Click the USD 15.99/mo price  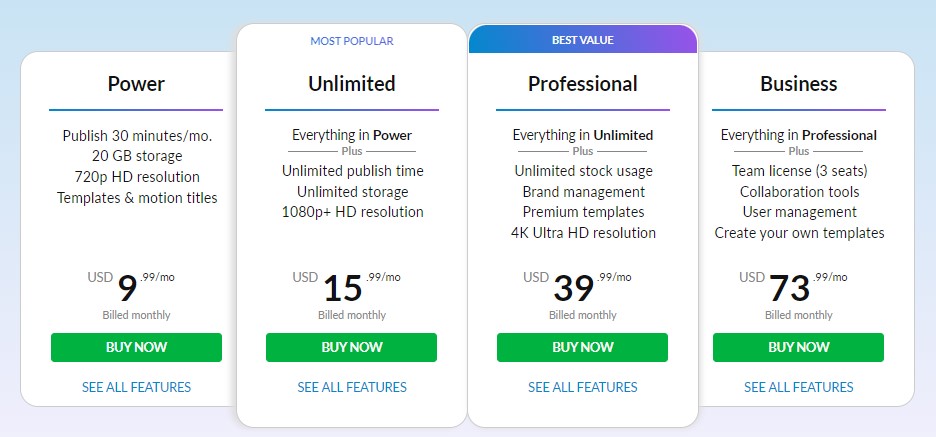pos(346,286)
